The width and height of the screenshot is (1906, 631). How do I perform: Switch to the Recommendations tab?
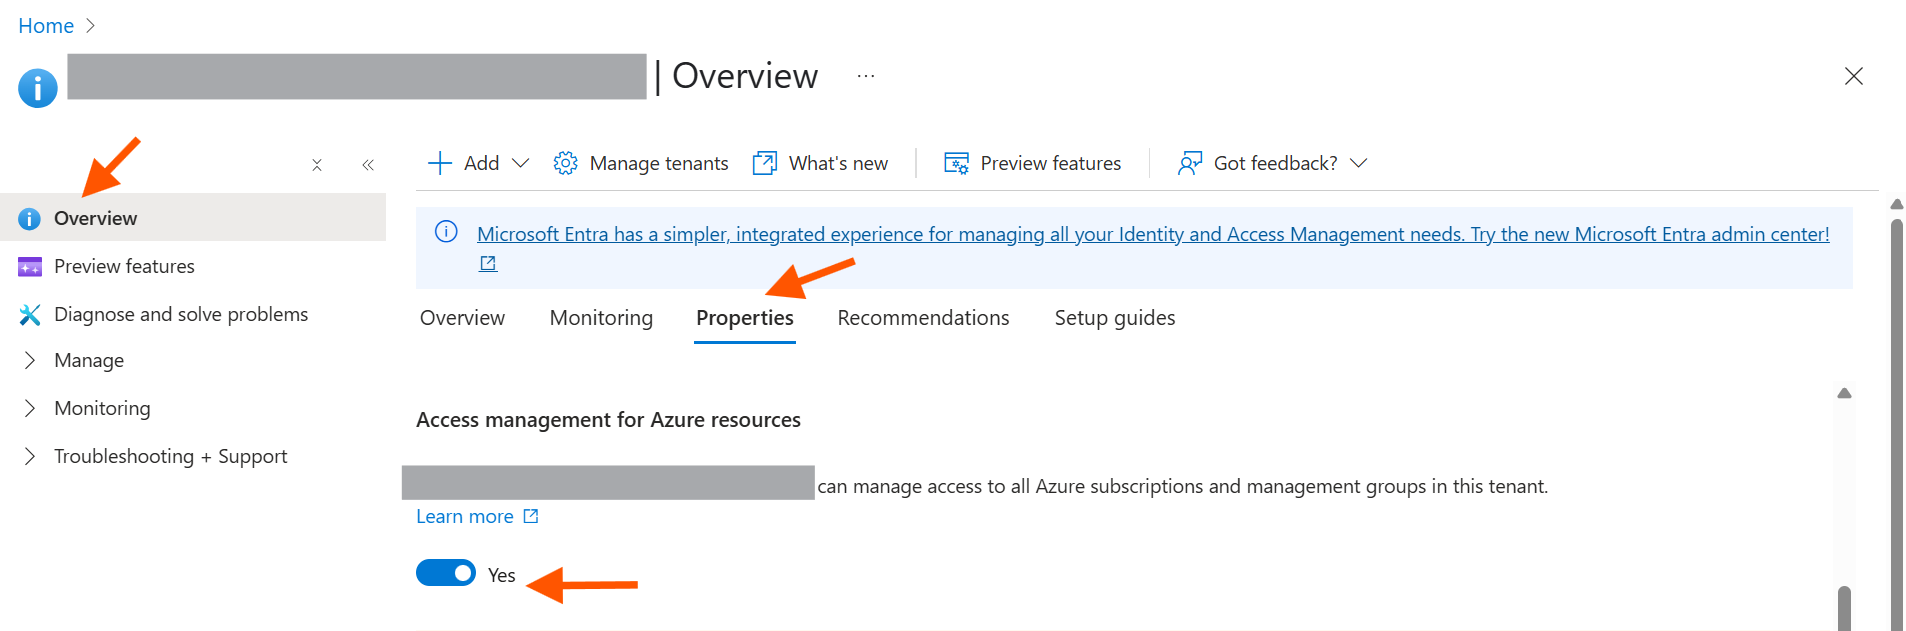pos(923,318)
